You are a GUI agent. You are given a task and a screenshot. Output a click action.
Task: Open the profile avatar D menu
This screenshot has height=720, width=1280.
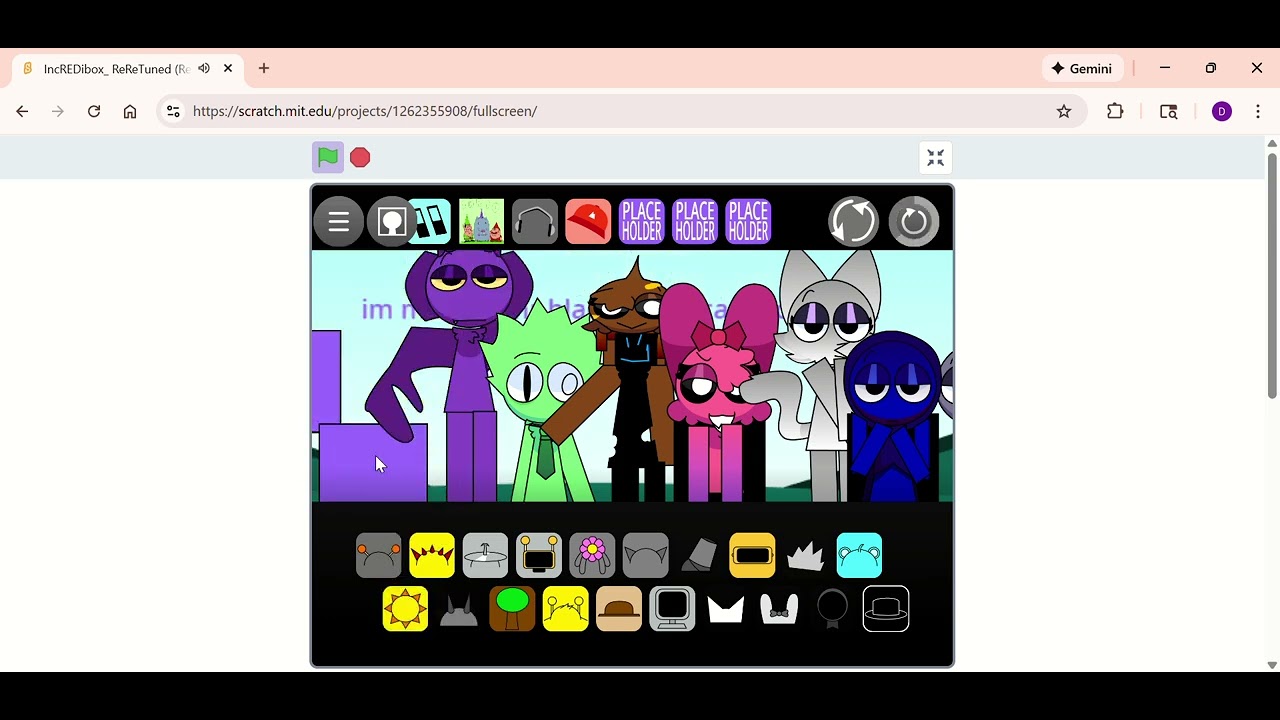[x=1222, y=111]
